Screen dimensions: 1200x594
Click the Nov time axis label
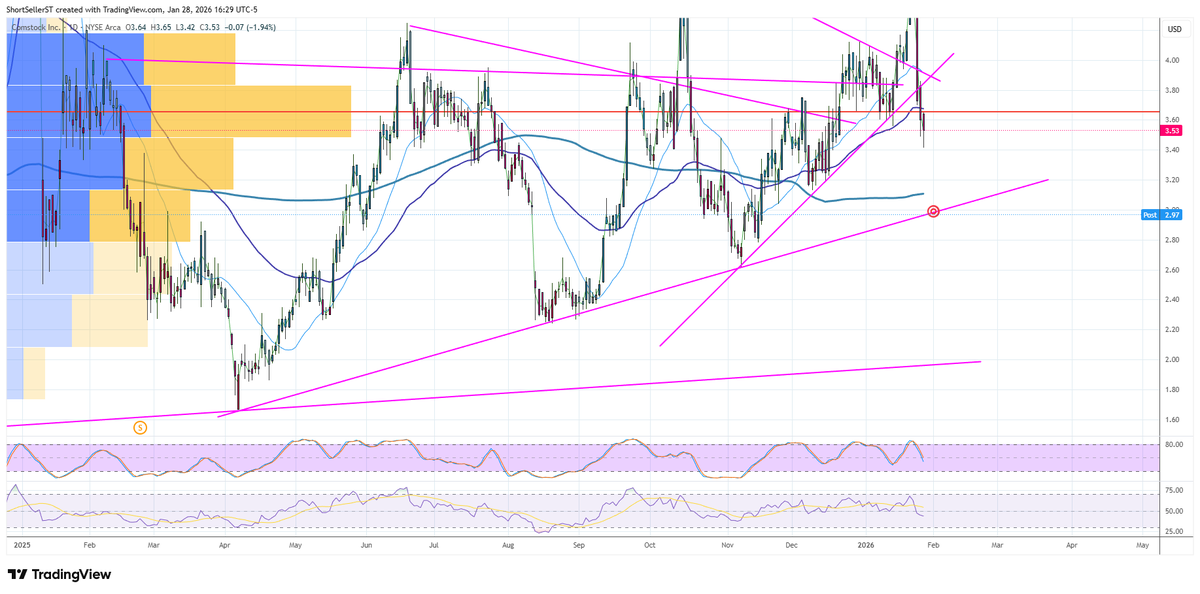pos(728,547)
